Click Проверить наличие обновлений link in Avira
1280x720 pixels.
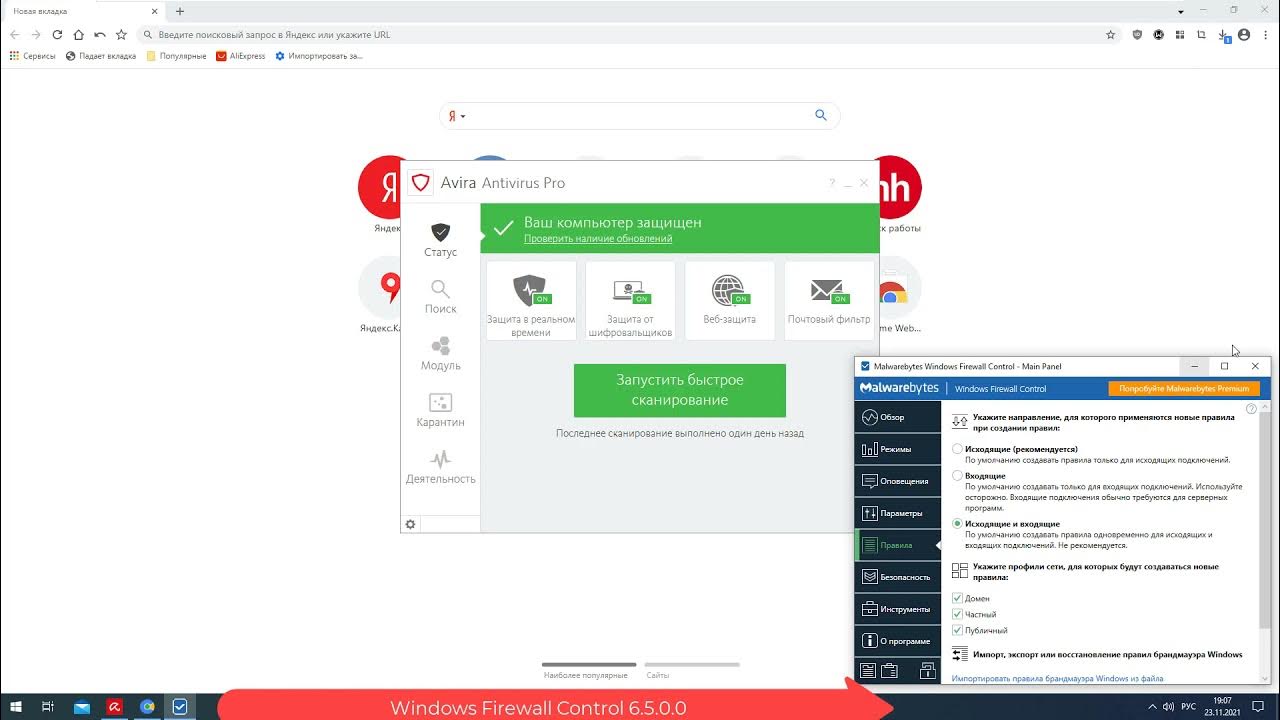coord(598,239)
